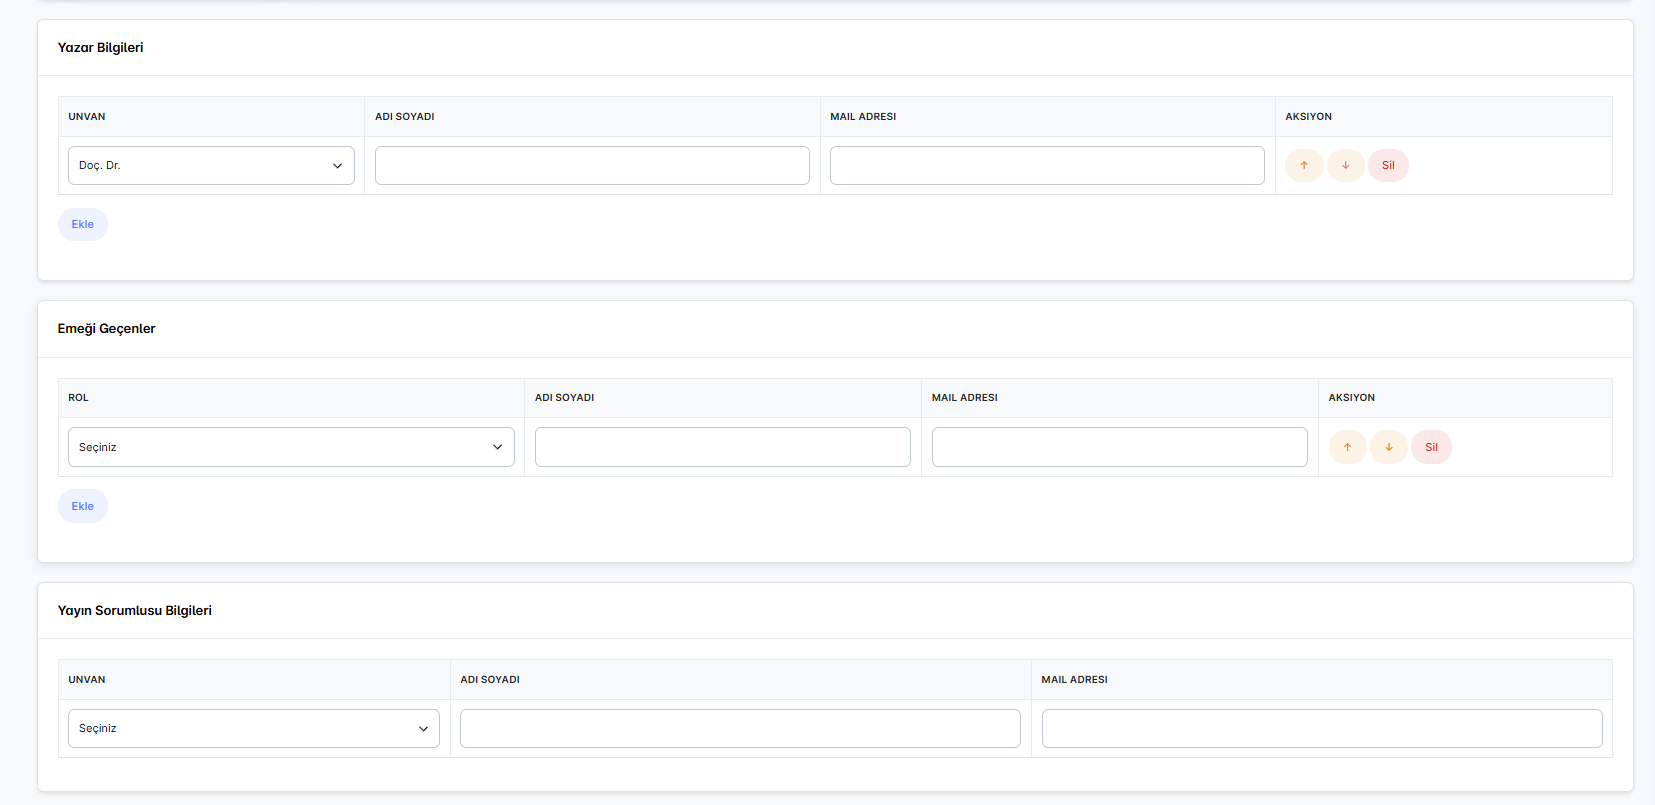Move contributor row down in Emeği Geçenler
The width and height of the screenshot is (1655, 805).
click(1389, 447)
